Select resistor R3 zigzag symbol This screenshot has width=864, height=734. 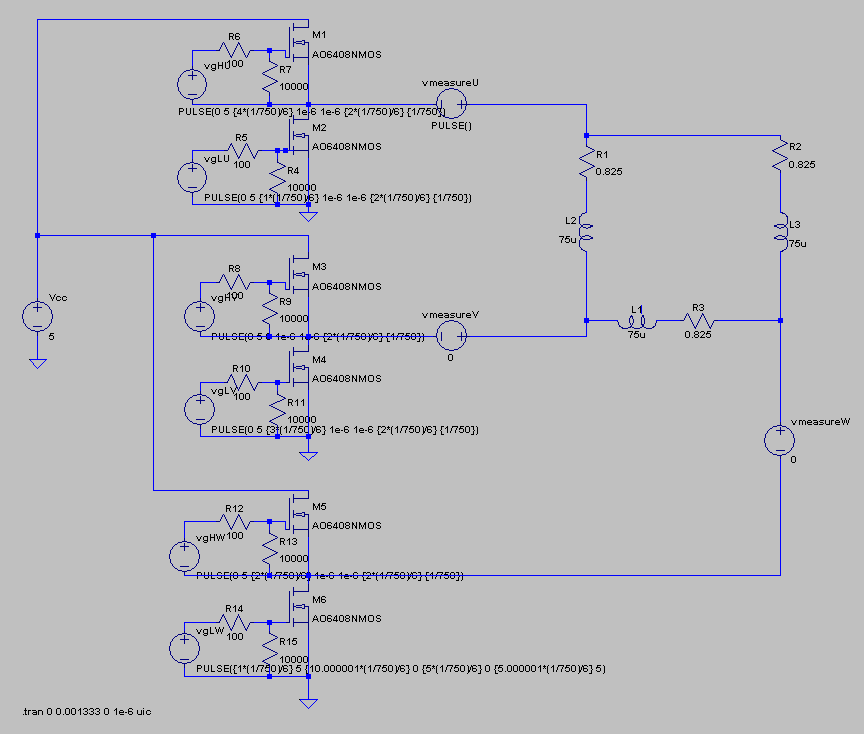pos(699,321)
